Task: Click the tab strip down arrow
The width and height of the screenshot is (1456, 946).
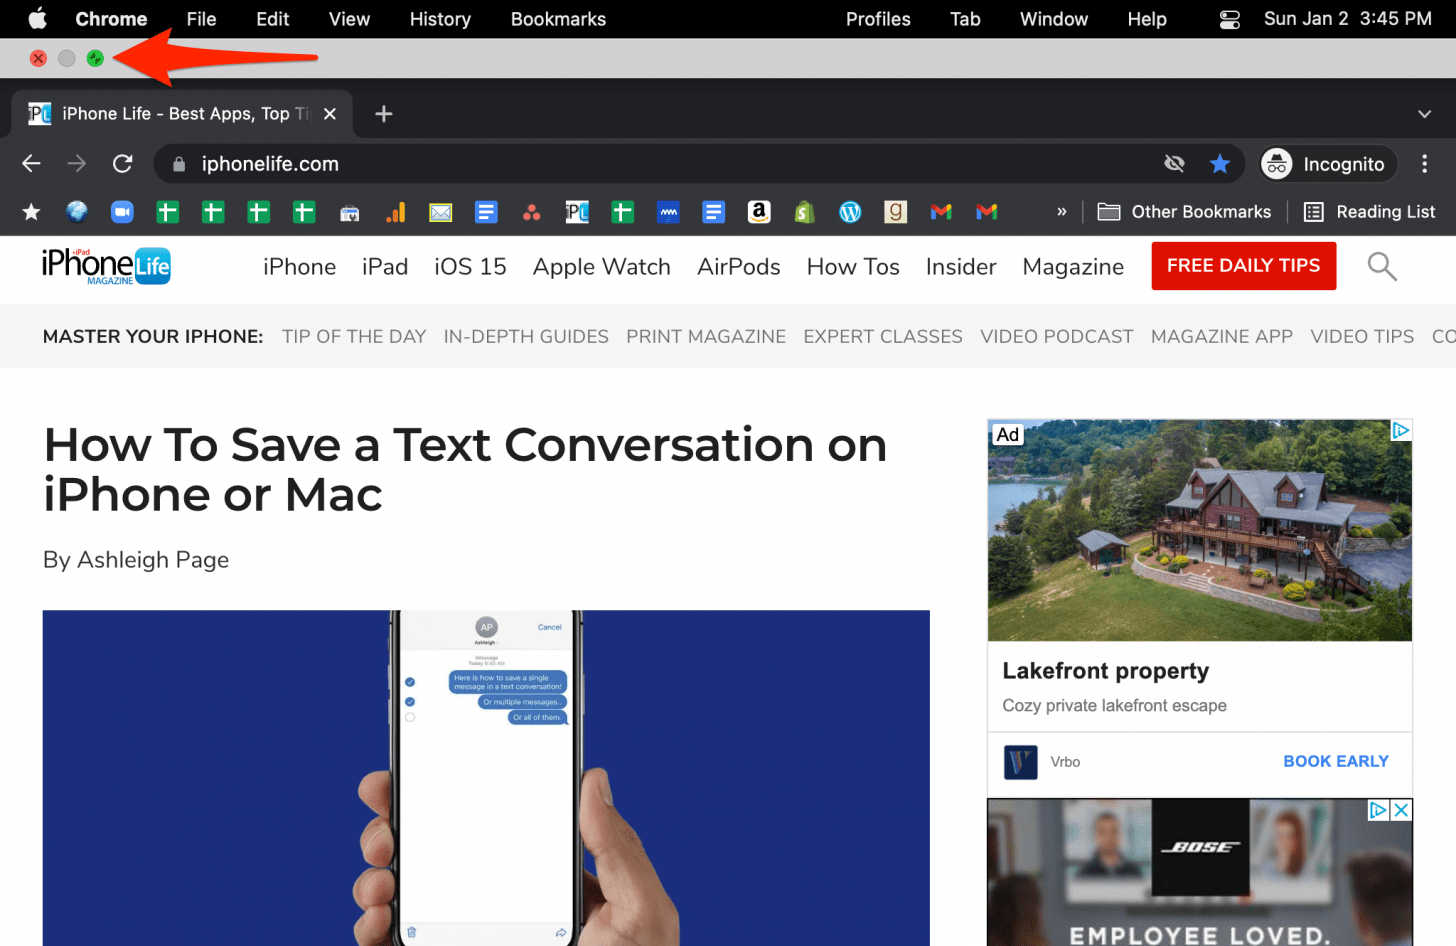Action: coord(1424,113)
